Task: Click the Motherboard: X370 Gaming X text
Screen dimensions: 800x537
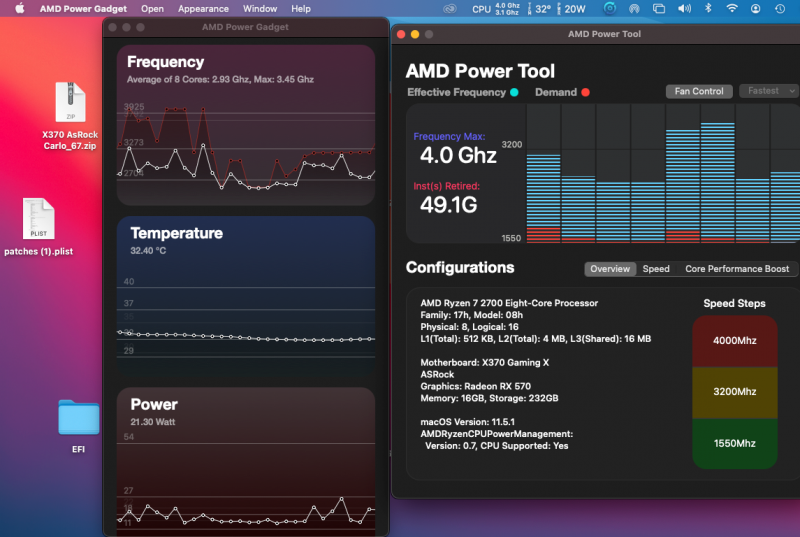Action: click(484, 363)
